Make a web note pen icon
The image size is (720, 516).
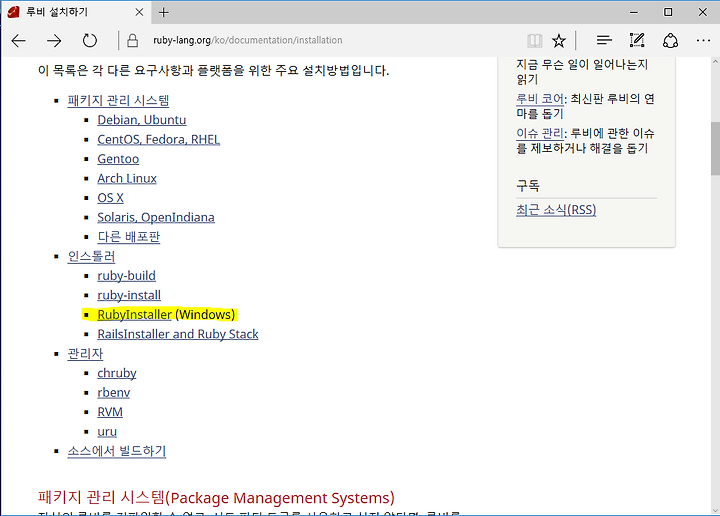[x=637, y=40]
